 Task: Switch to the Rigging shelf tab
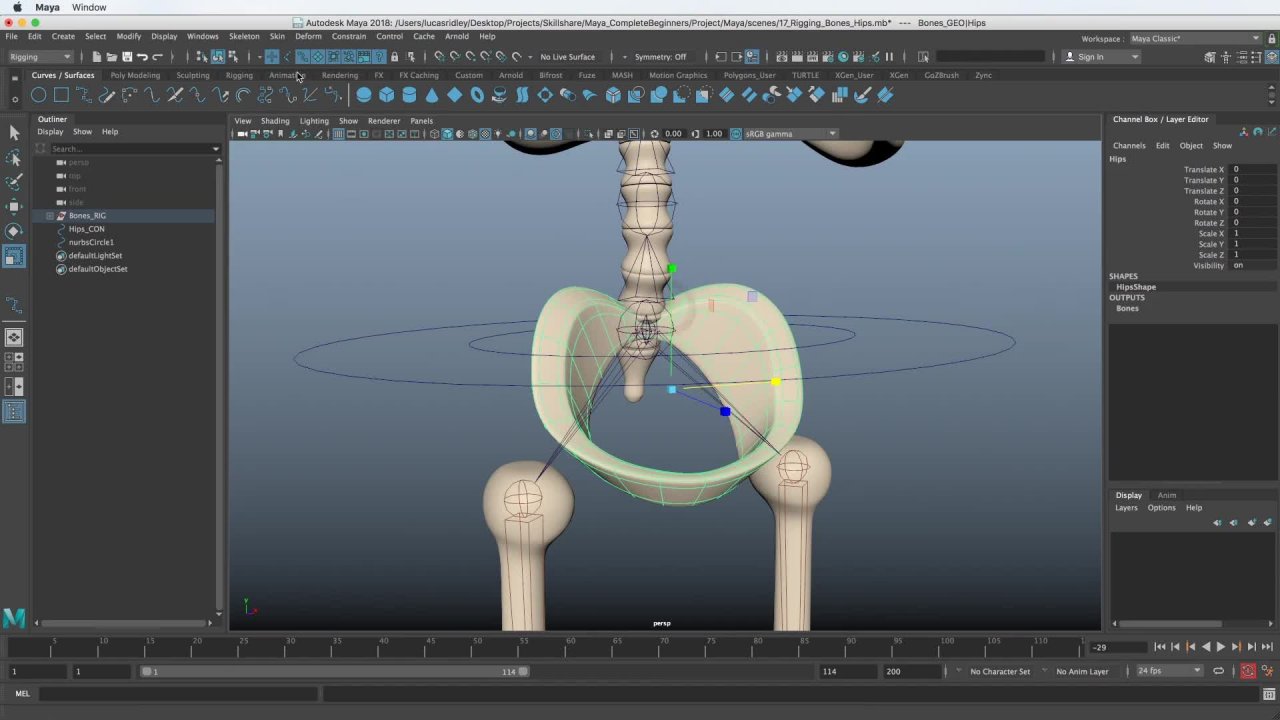point(239,75)
